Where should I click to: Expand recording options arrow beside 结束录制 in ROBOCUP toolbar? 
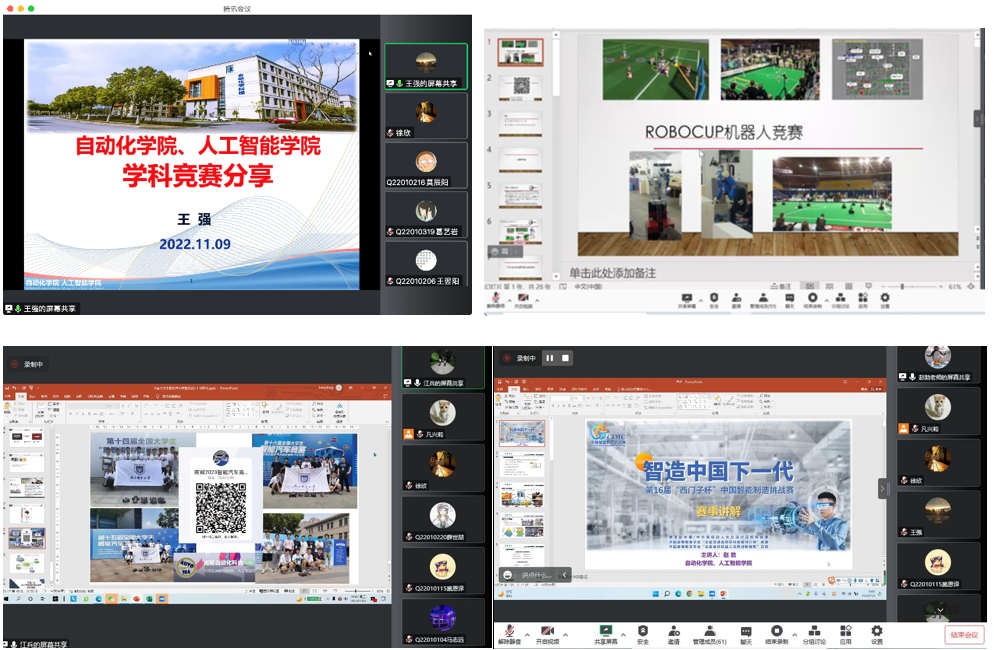point(827,300)
